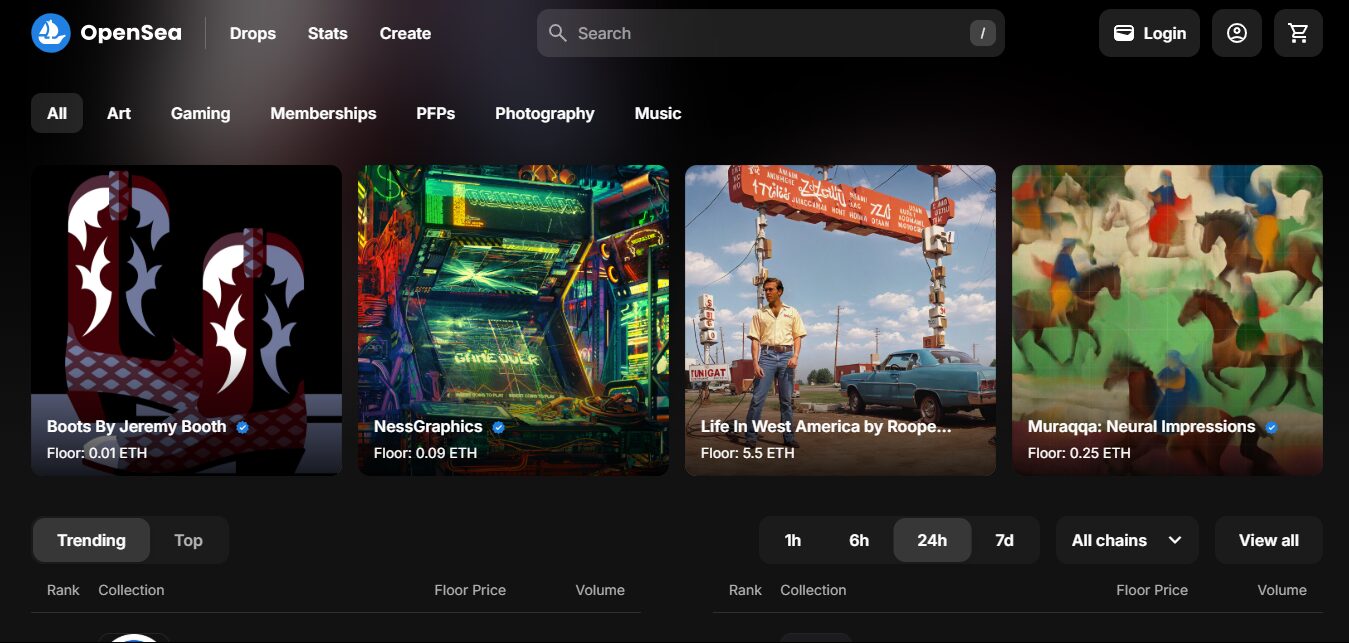The width and height of the screenshot is (1349, 643).
Task: Click verified badge next to NessGraphics
Action: (x=498, y=427)
